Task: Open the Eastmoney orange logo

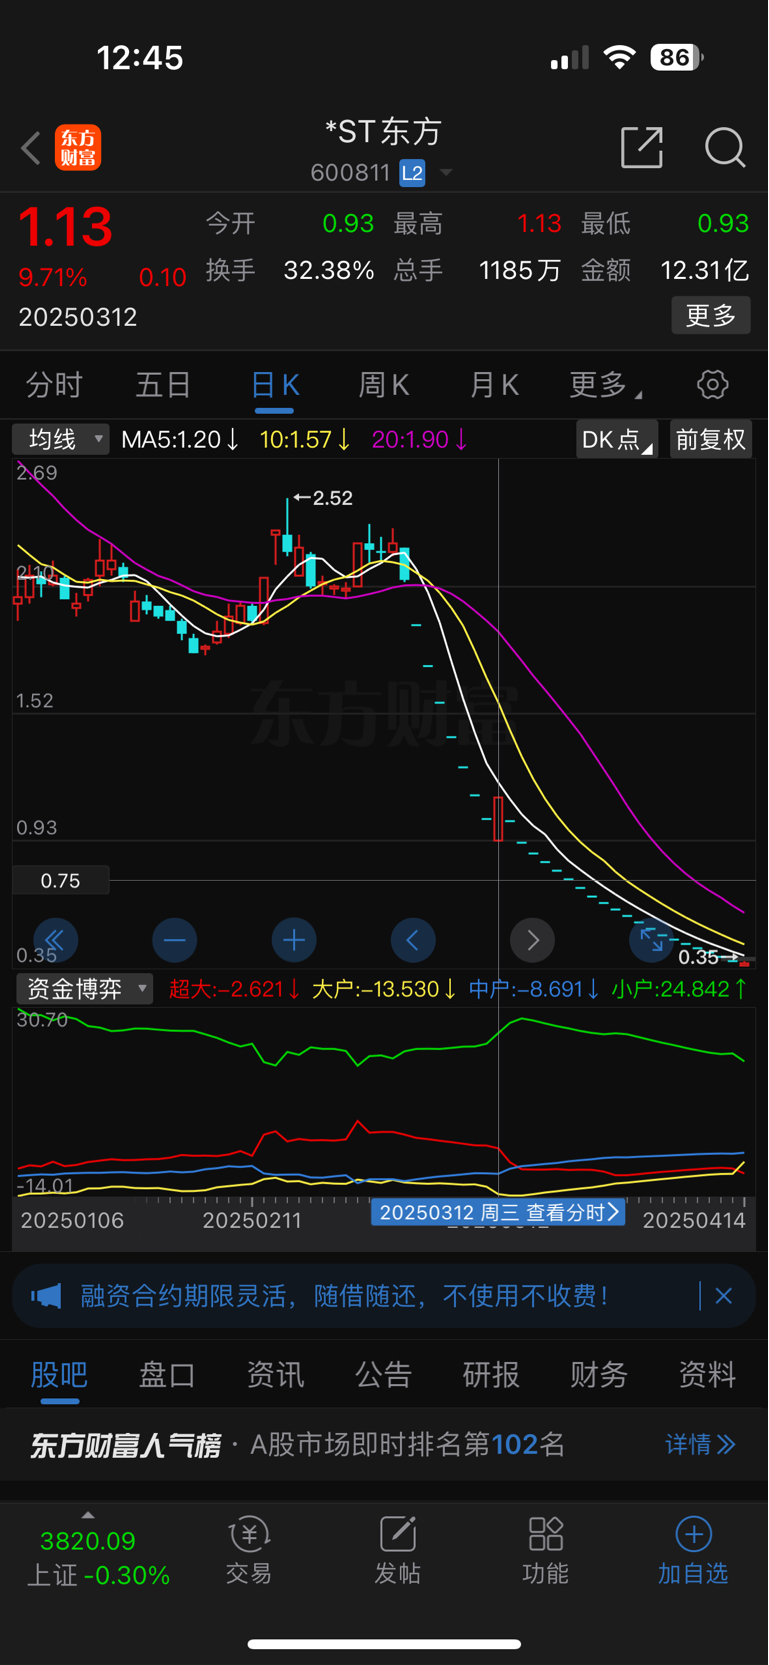Action: tap(78, 148)
